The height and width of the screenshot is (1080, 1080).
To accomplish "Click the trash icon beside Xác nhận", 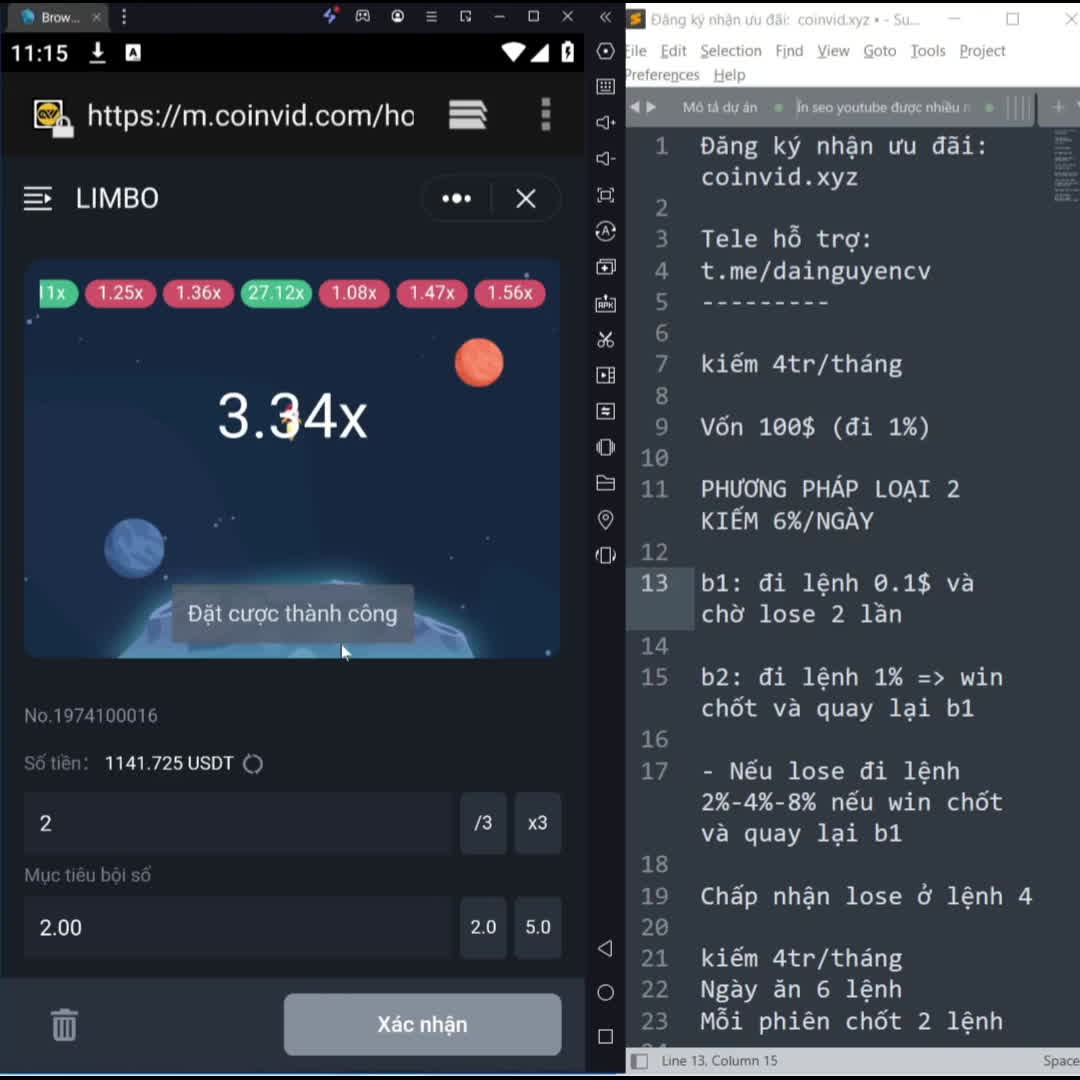I will click(x=64, y=1024).
